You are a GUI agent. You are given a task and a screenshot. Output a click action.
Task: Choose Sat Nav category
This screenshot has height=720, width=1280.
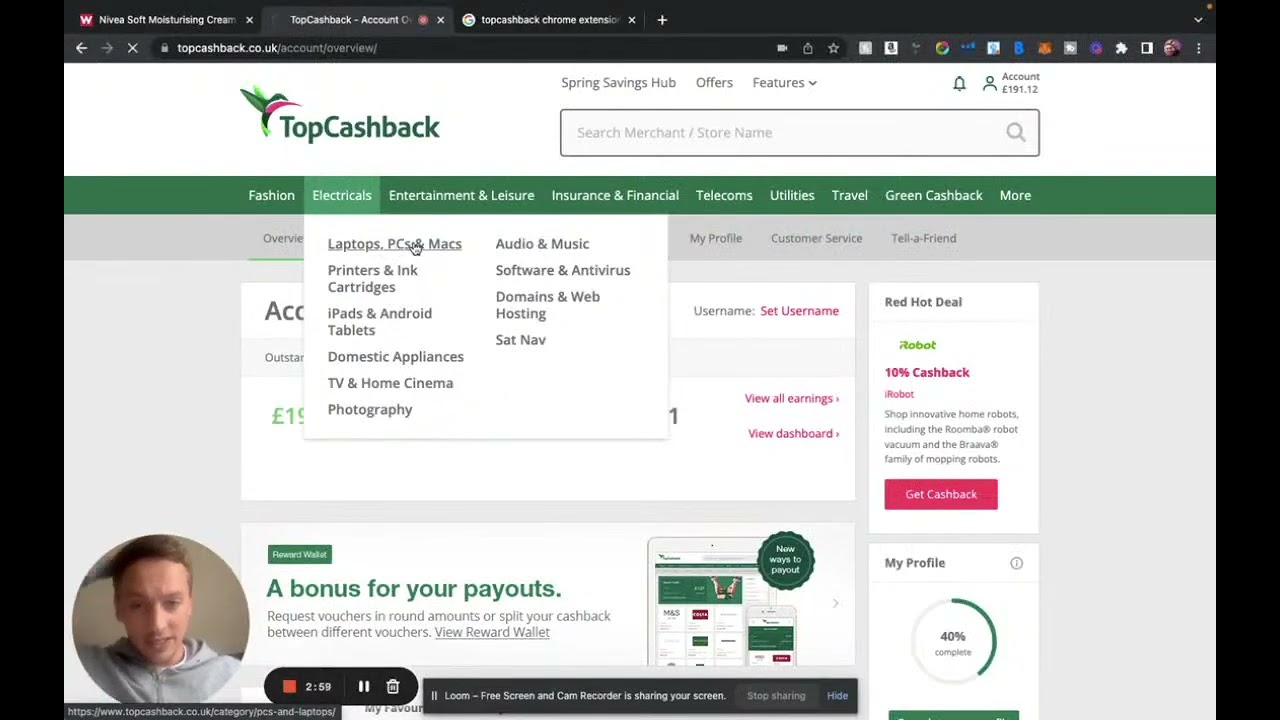(520, 340)
